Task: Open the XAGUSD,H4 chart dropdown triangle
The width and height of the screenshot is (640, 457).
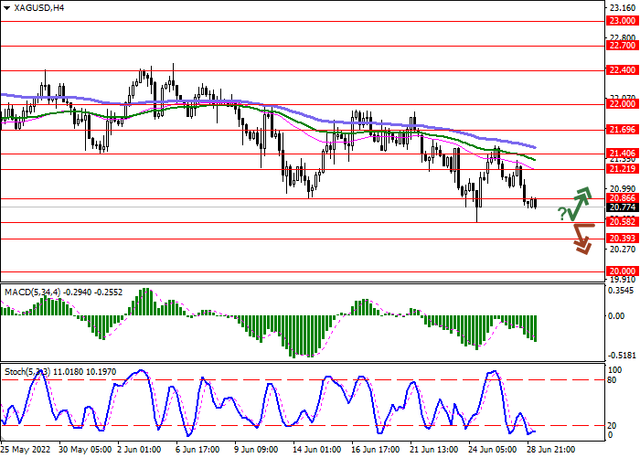Action: (x=7, y=8)
